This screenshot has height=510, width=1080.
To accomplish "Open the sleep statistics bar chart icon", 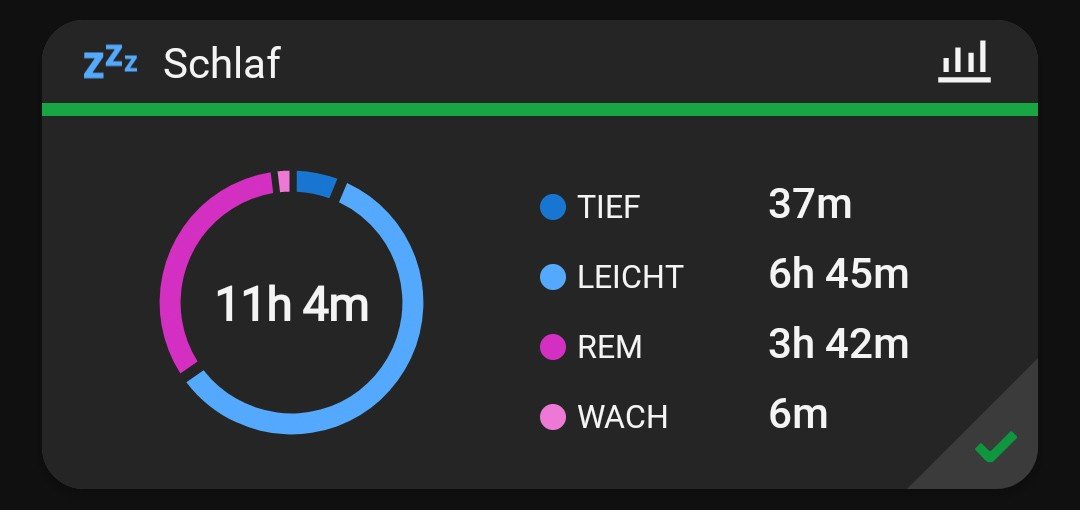I will (964, 62).
